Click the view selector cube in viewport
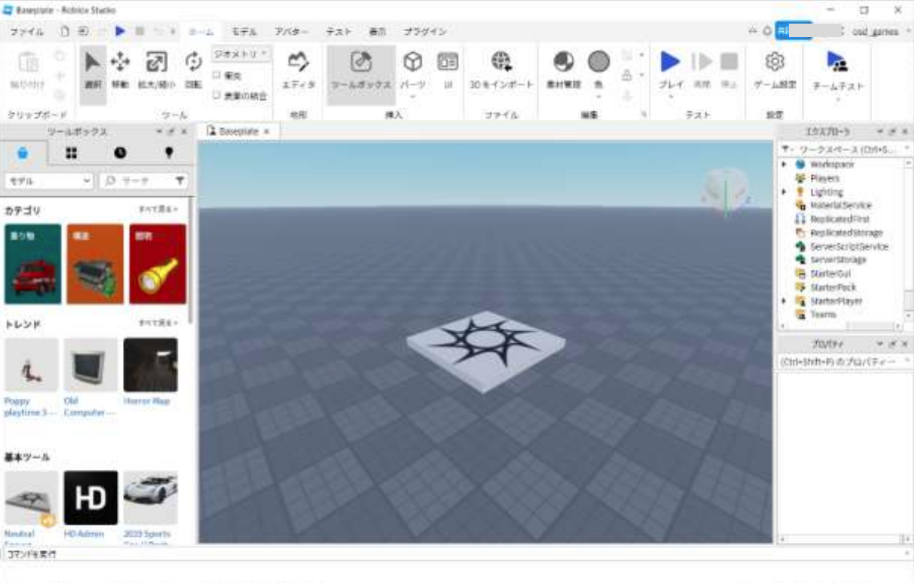914x583 pixels. click(726, 189)
